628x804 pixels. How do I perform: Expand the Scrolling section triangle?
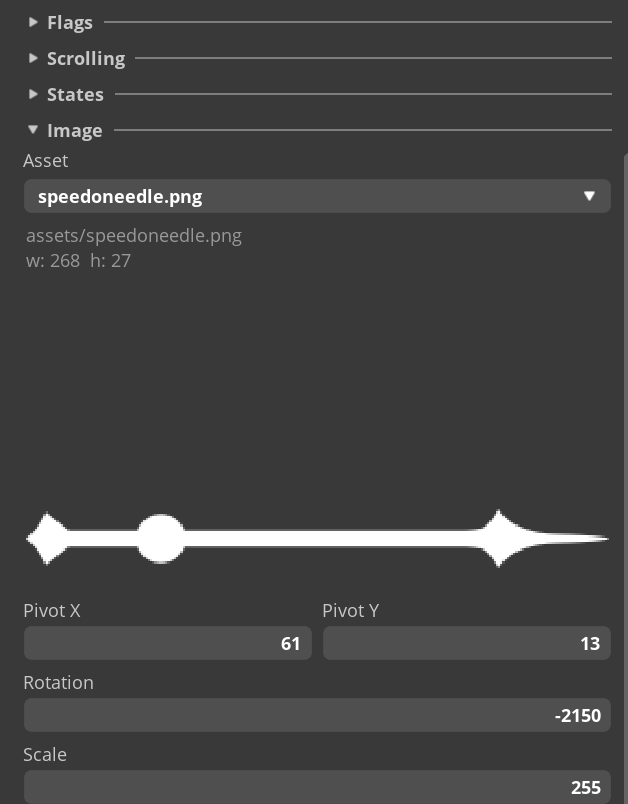[34, 58]
